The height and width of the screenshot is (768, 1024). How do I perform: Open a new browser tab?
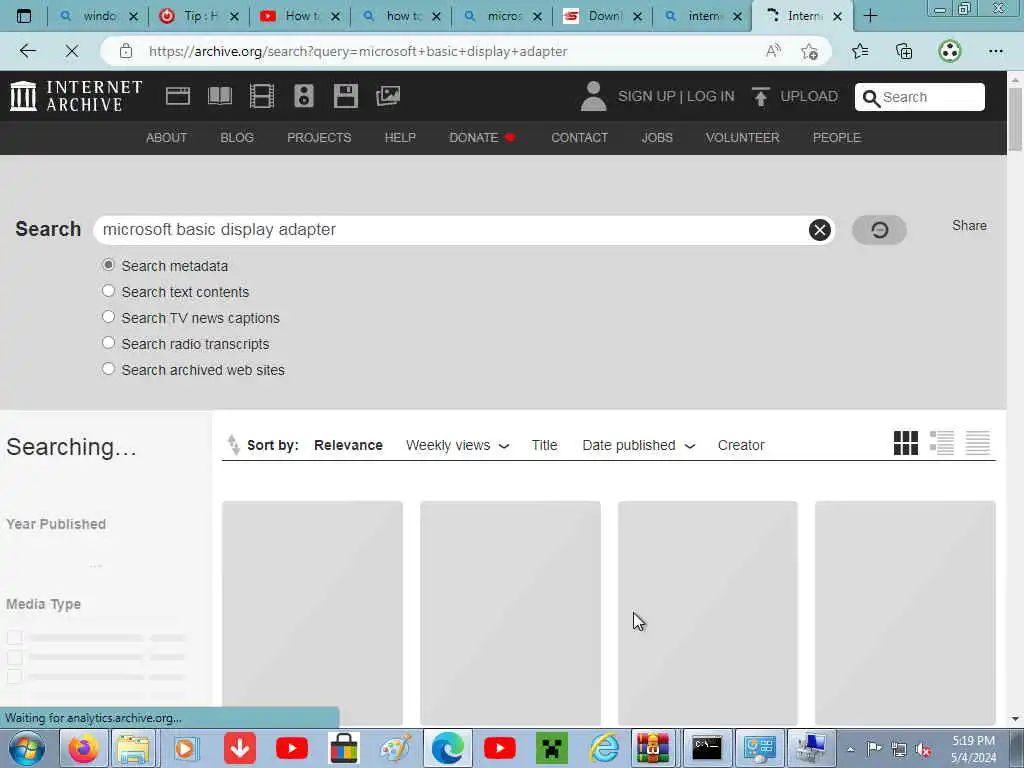(870, 16)
